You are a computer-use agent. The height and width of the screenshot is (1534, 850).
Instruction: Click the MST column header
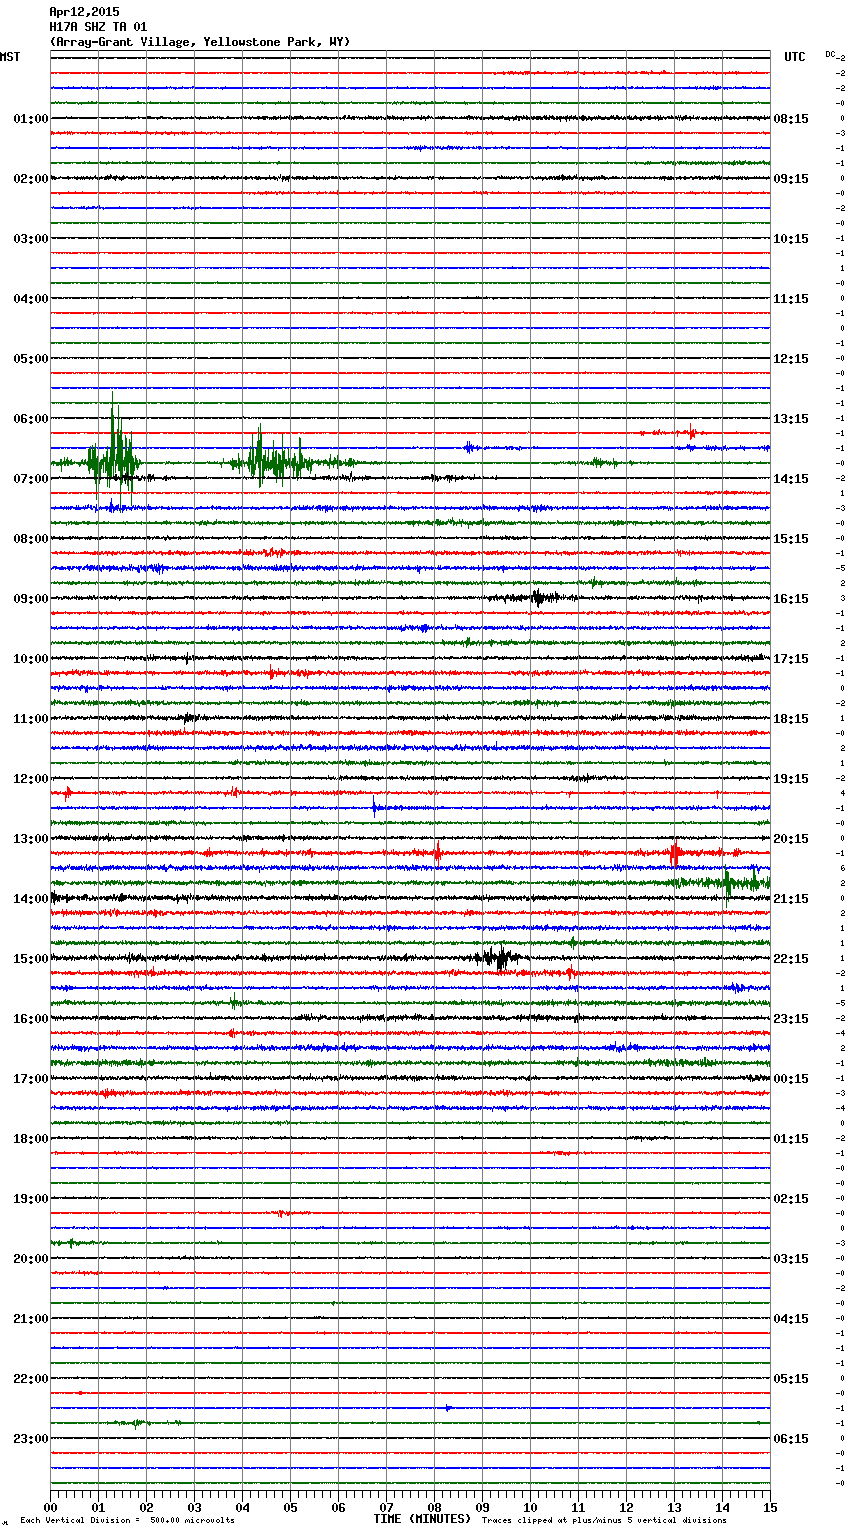point(9,57)
